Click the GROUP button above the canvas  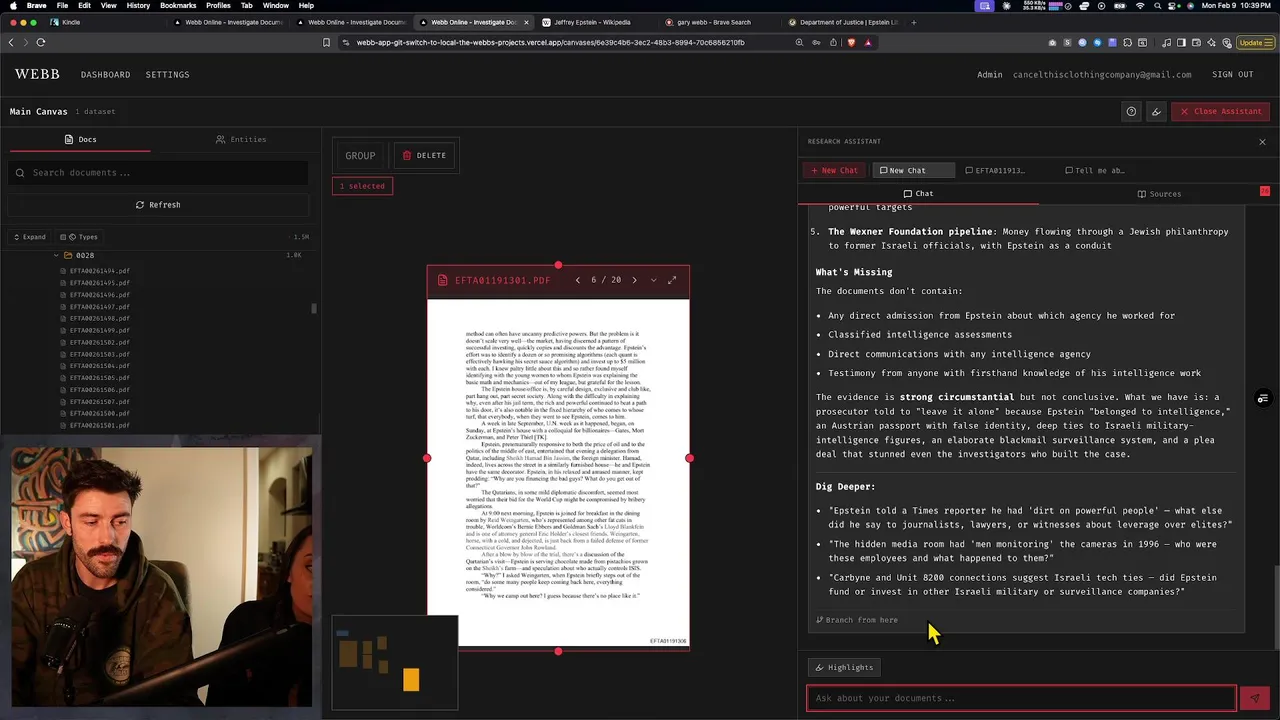tap(360, 156)
